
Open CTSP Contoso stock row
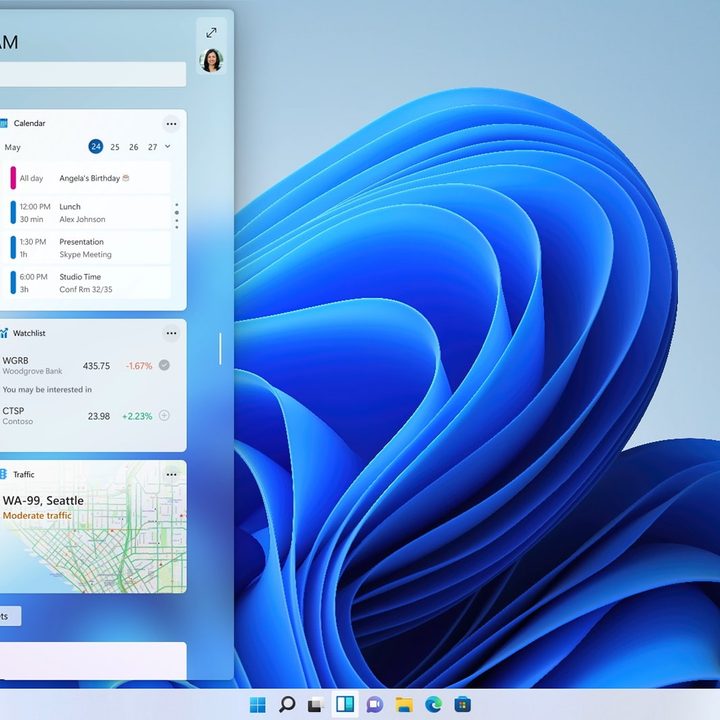pos(86,416)
